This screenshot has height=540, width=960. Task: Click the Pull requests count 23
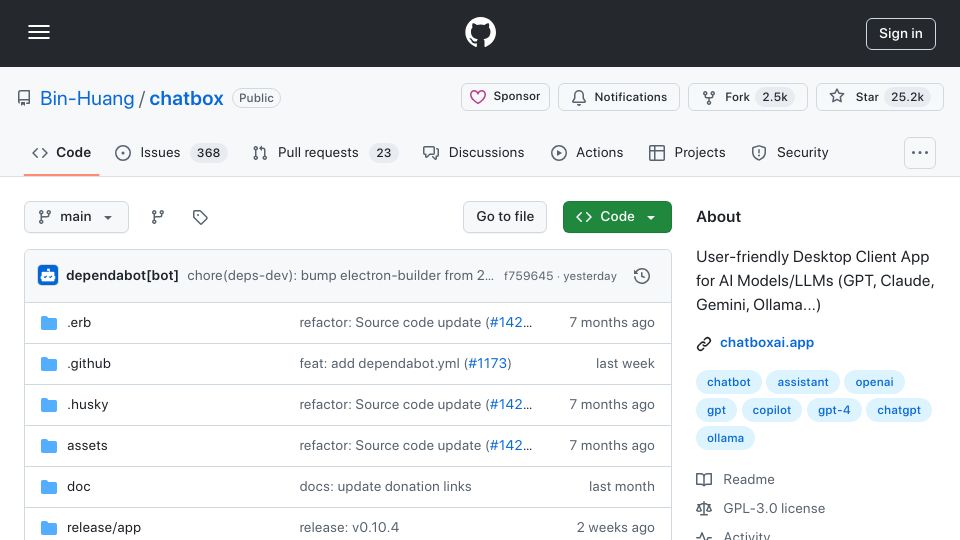[x=383, y=152]
